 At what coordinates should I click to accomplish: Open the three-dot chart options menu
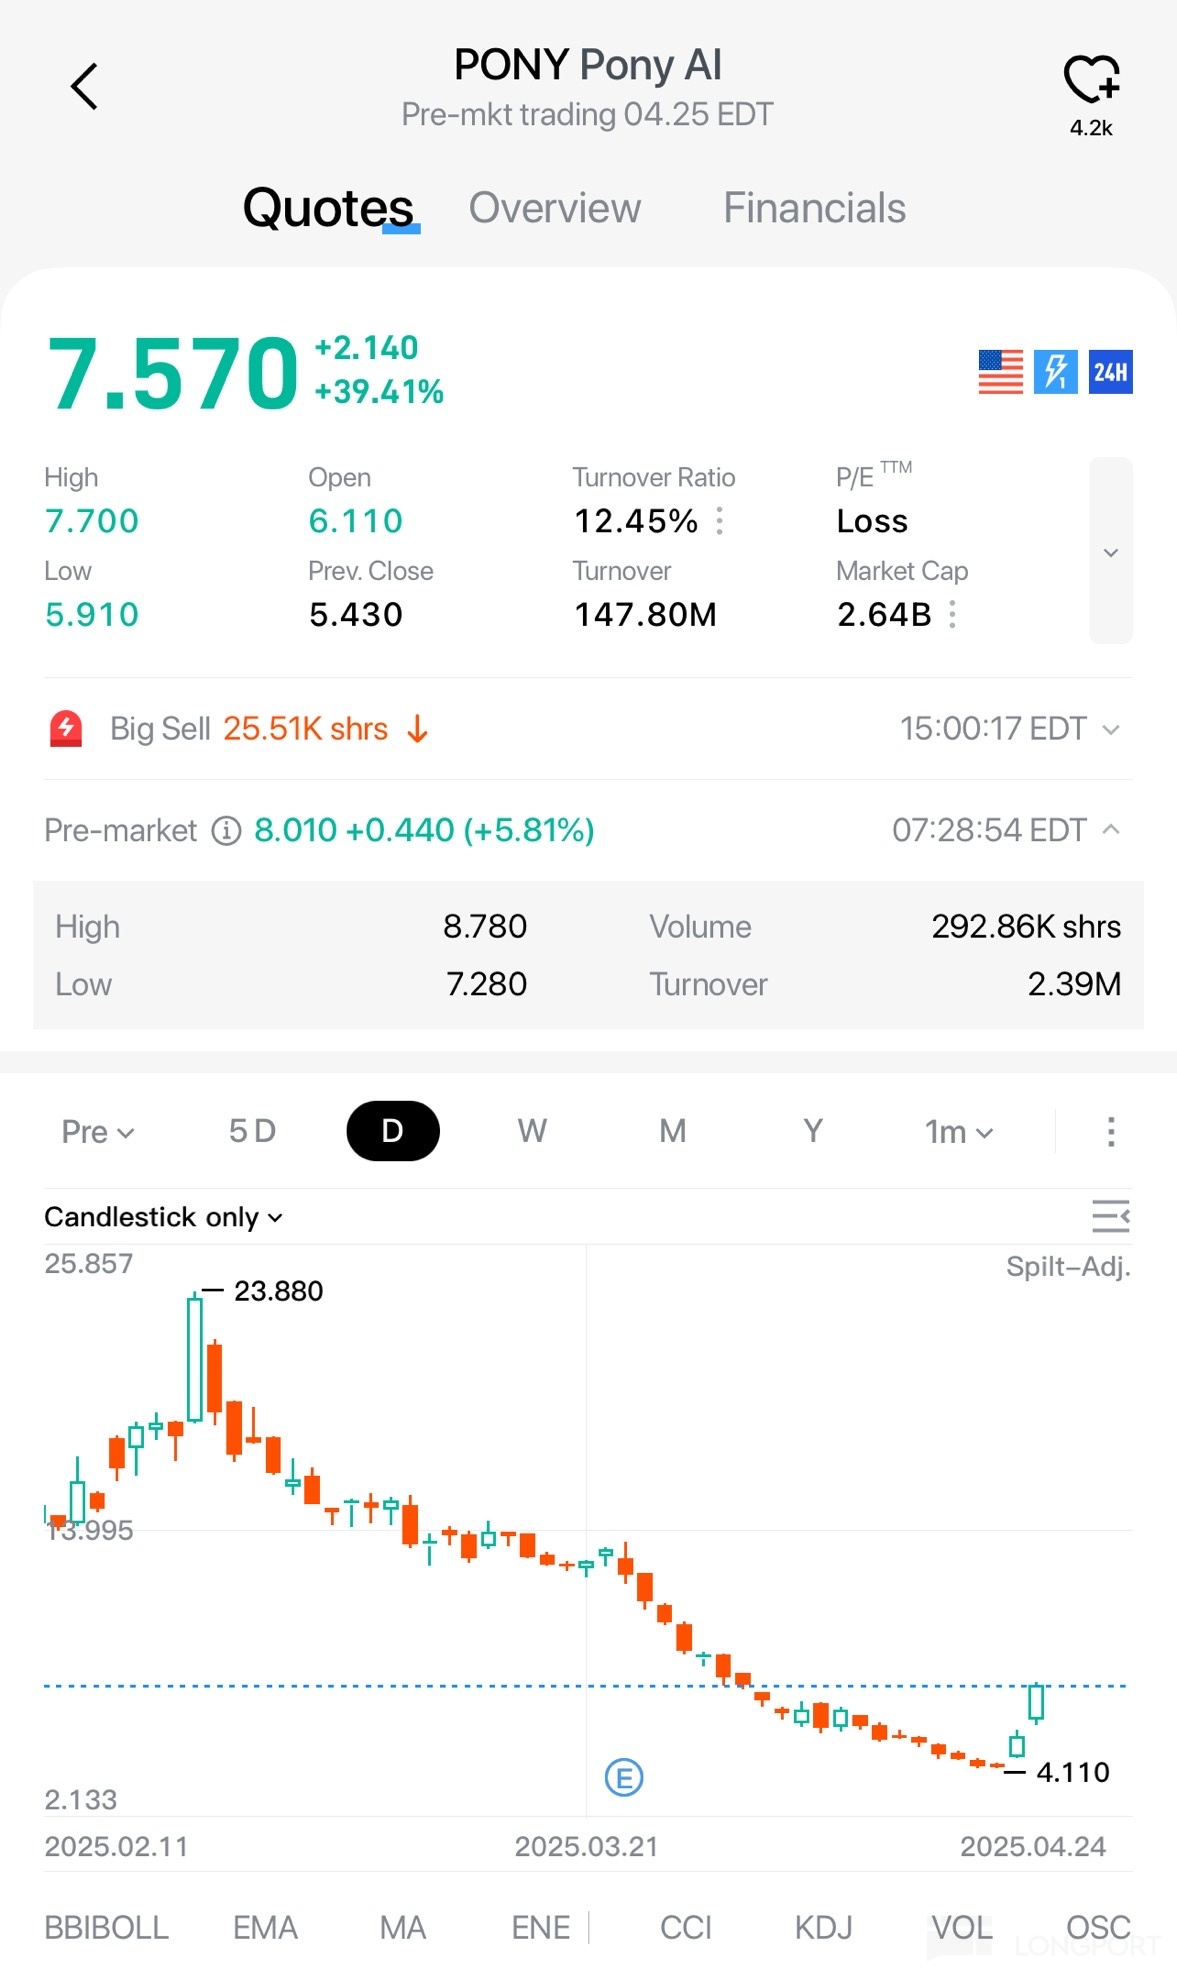click(1110, 1132)
